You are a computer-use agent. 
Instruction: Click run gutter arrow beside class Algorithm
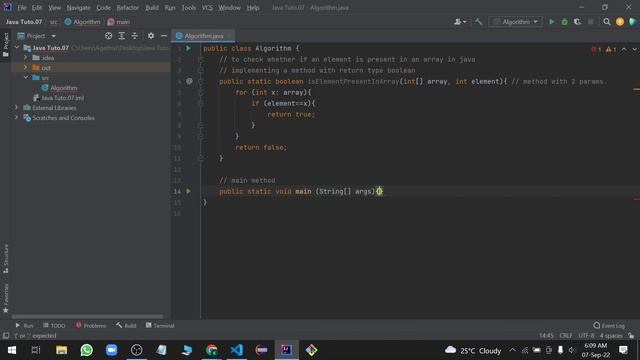(x=189, y=48)
